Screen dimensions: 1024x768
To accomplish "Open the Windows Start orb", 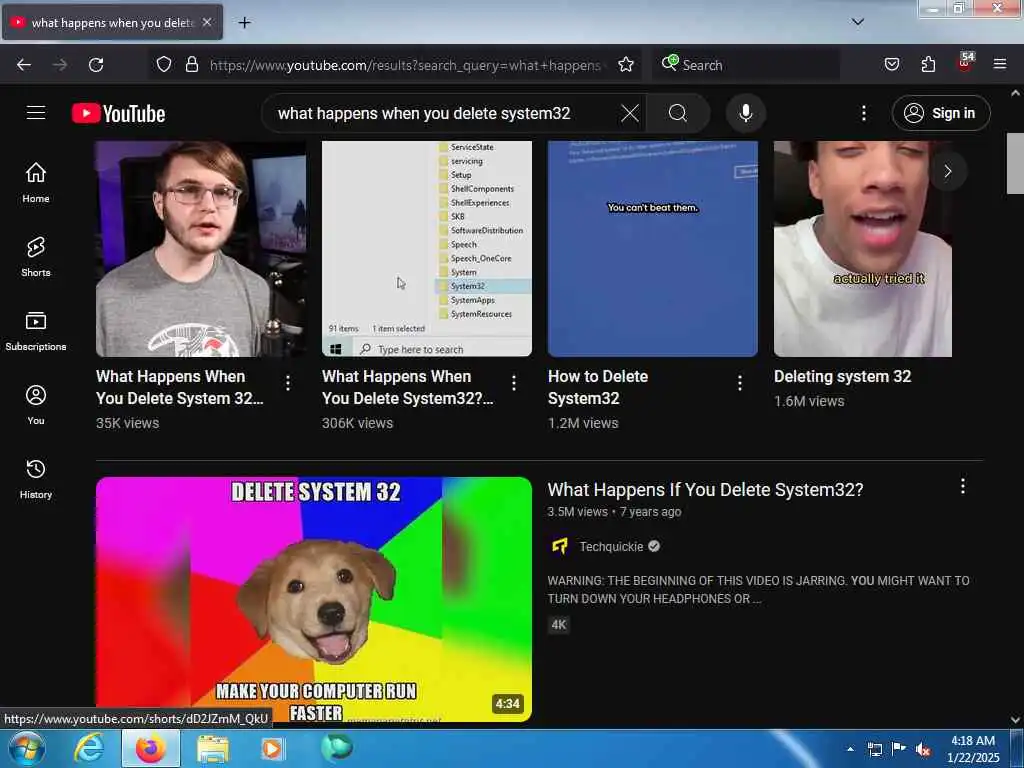I will click(27, 748).
